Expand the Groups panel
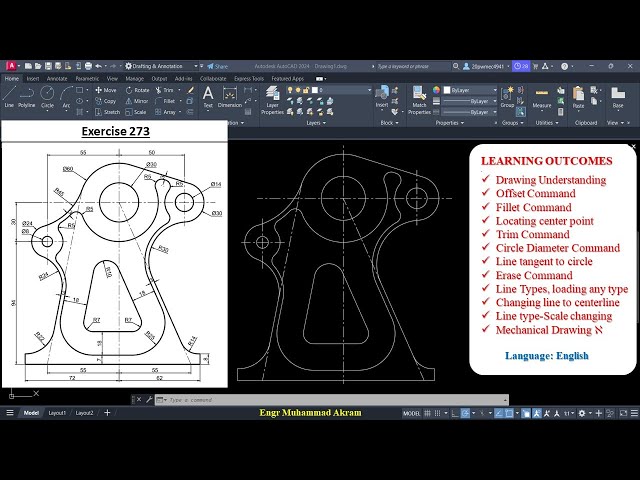 click(x=512, y=122)
